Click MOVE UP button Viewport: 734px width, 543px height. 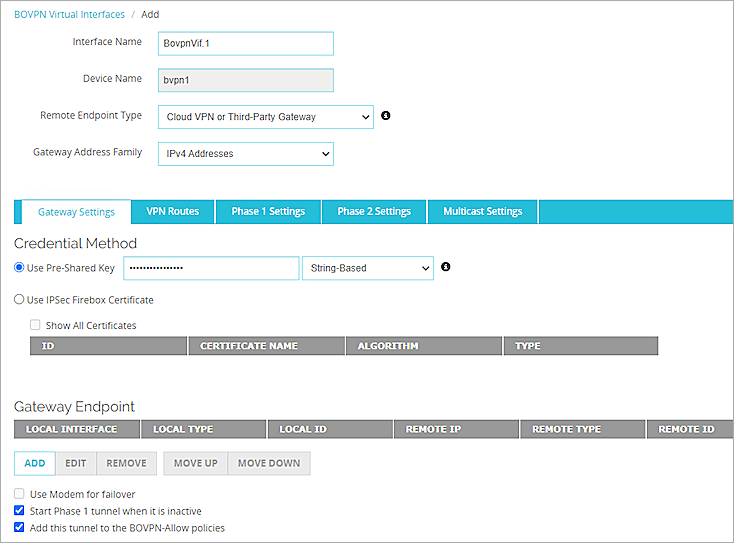[x=196, y=463]
